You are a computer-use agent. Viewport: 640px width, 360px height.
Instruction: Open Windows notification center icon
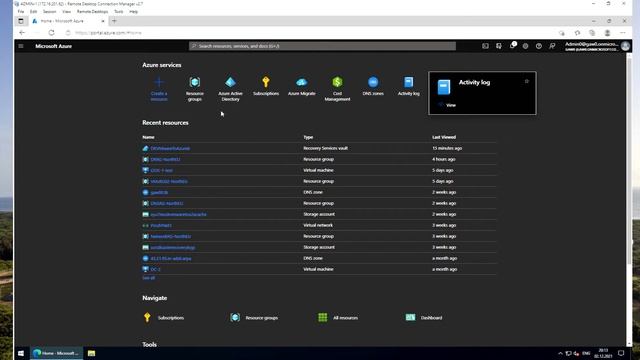coord(621,353)
